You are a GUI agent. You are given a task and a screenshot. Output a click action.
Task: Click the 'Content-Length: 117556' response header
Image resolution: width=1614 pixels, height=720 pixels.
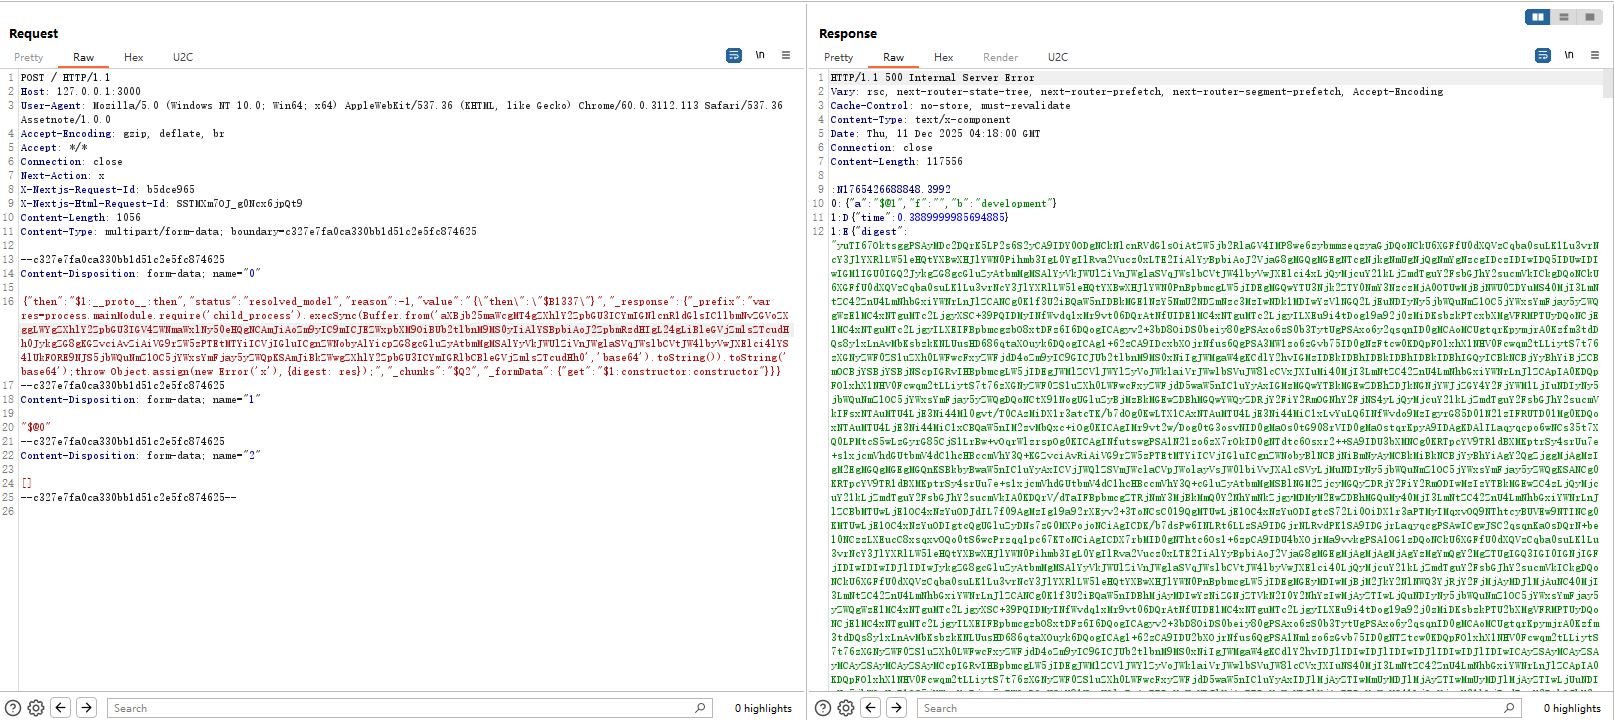pyautogui.click(x=896, y=161)
